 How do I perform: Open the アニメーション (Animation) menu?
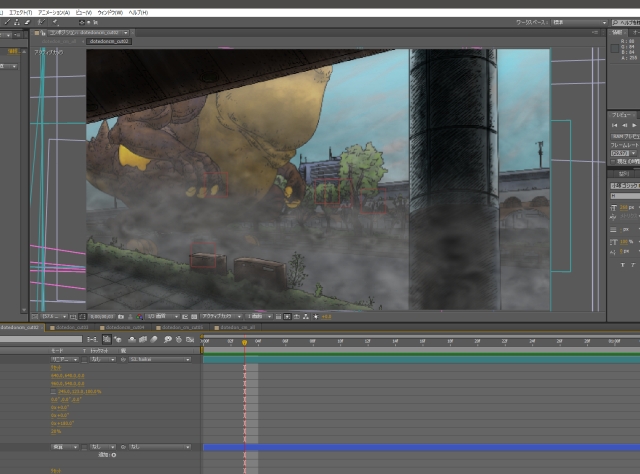[x=54, y=12]
